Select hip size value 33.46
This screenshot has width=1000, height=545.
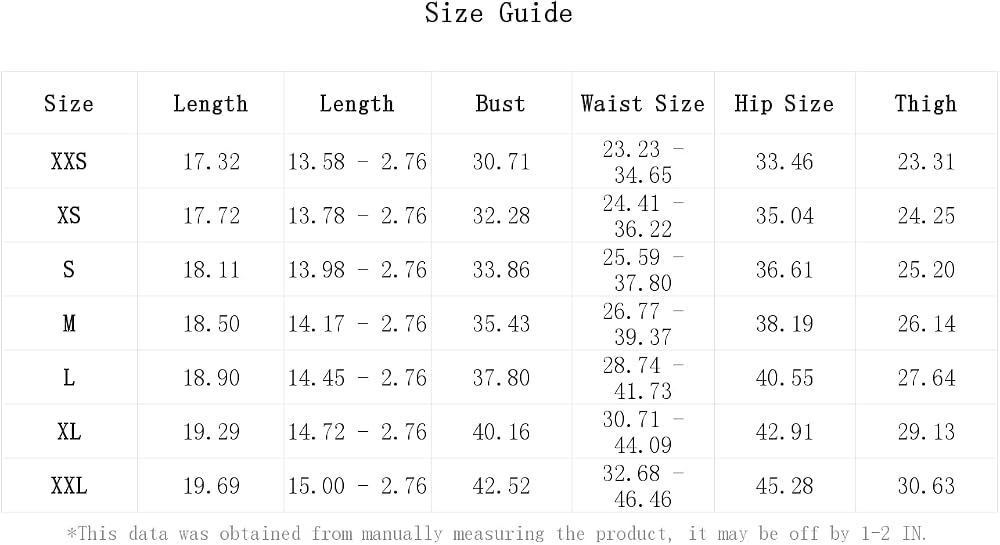pos(784,161)
